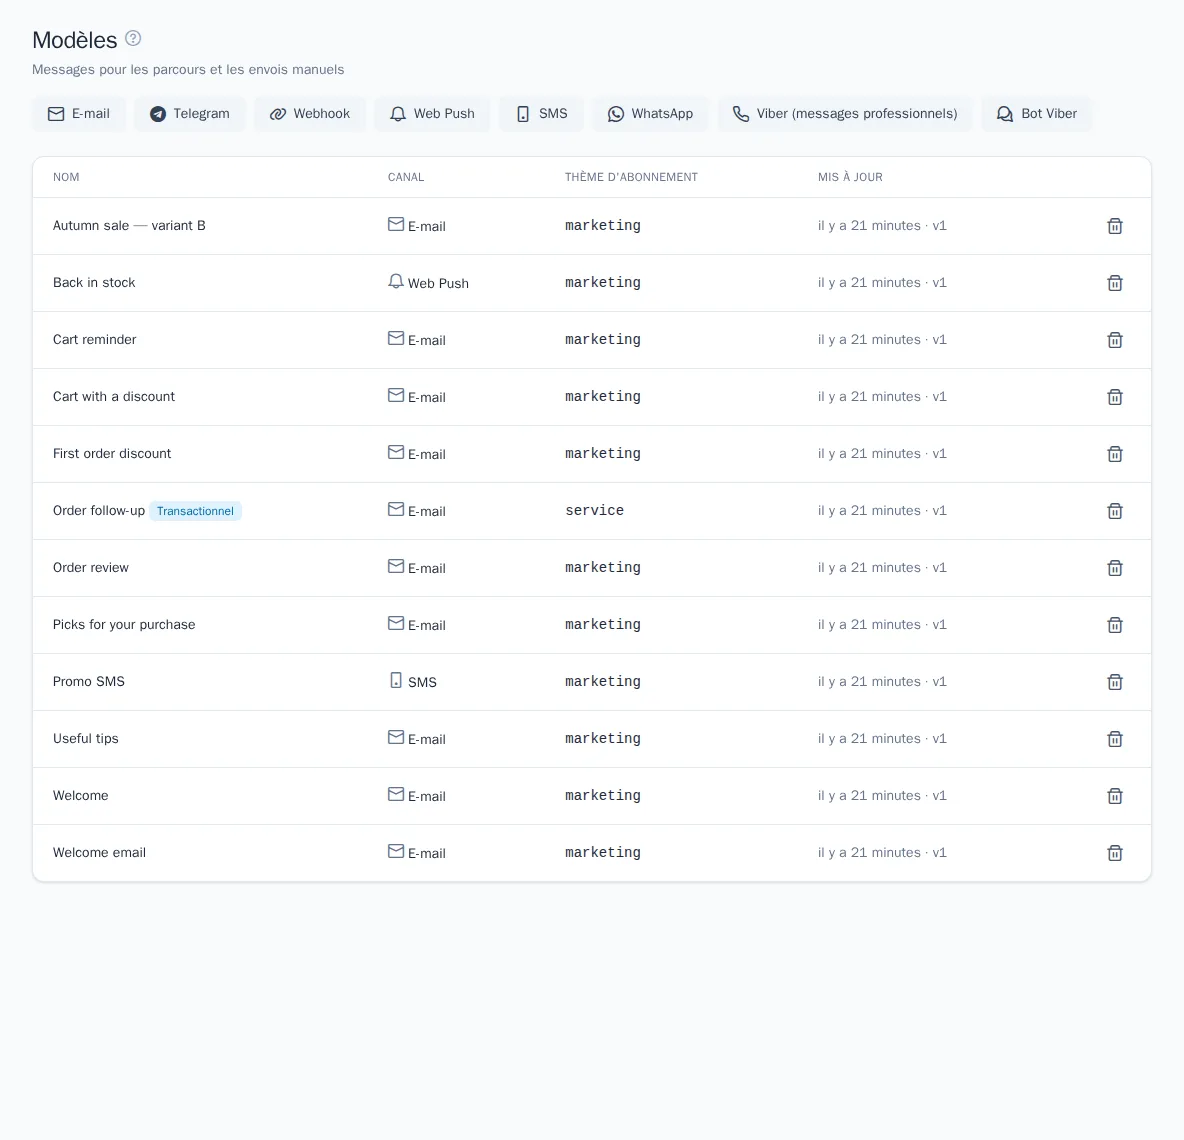The width and height of the screenshot is (1184, 1140).
Task: Create a Bot Viber template
Action: click(x=1037, y=114)
